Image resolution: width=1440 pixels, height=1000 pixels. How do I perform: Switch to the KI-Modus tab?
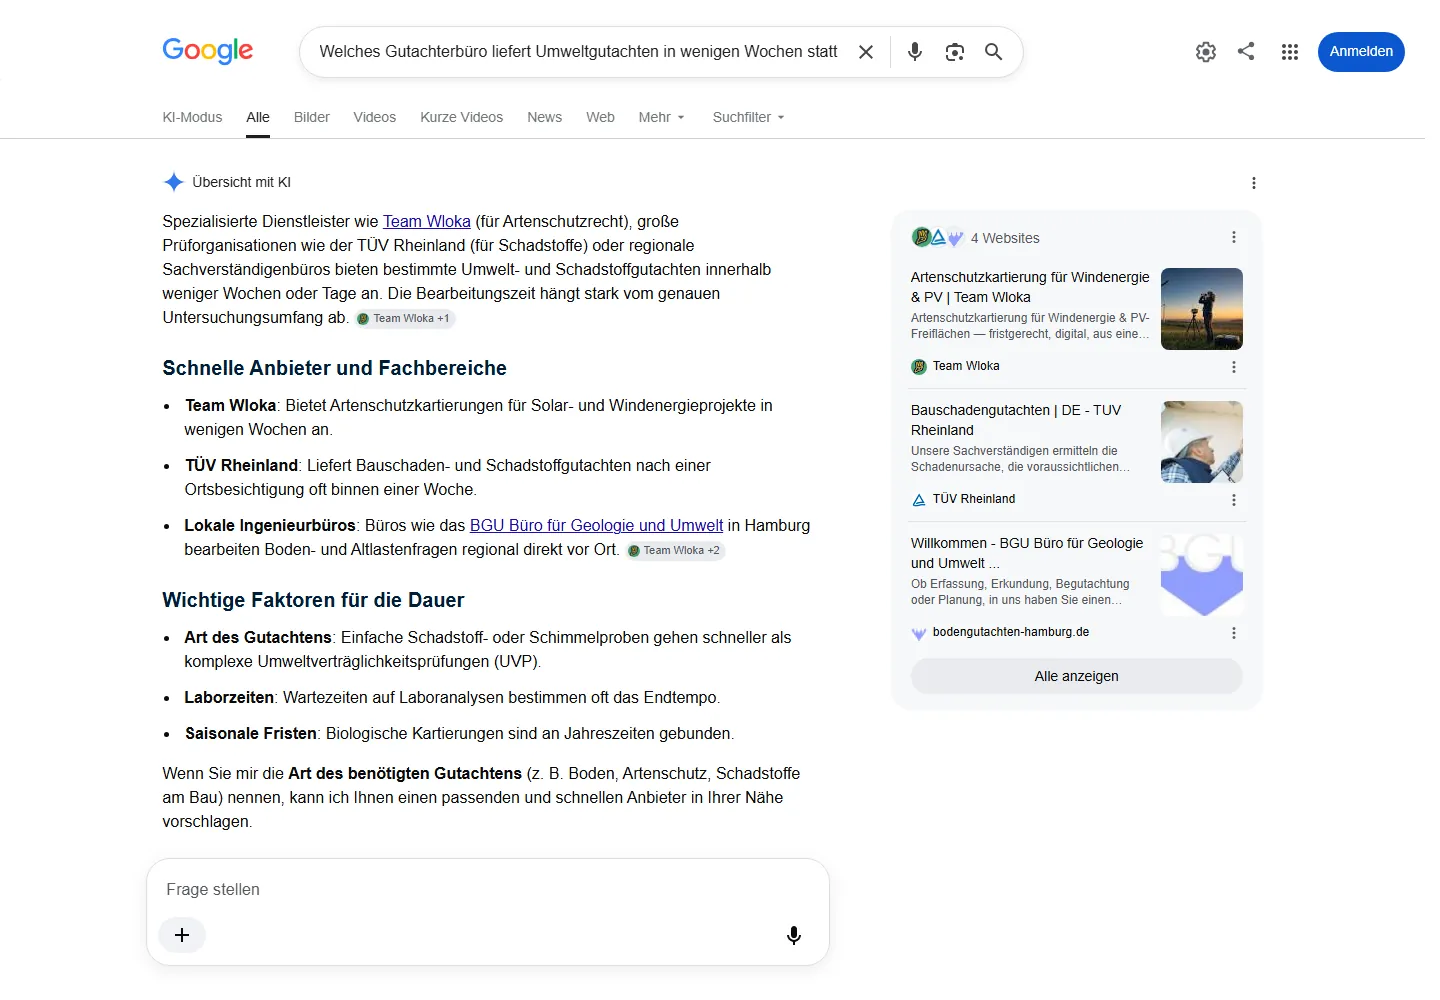192,117
